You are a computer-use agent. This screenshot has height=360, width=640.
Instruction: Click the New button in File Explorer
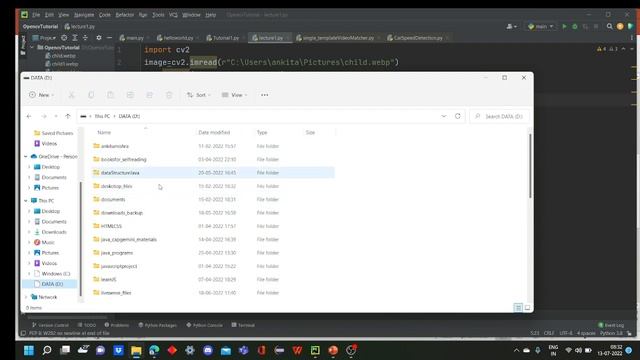point(41,95)
